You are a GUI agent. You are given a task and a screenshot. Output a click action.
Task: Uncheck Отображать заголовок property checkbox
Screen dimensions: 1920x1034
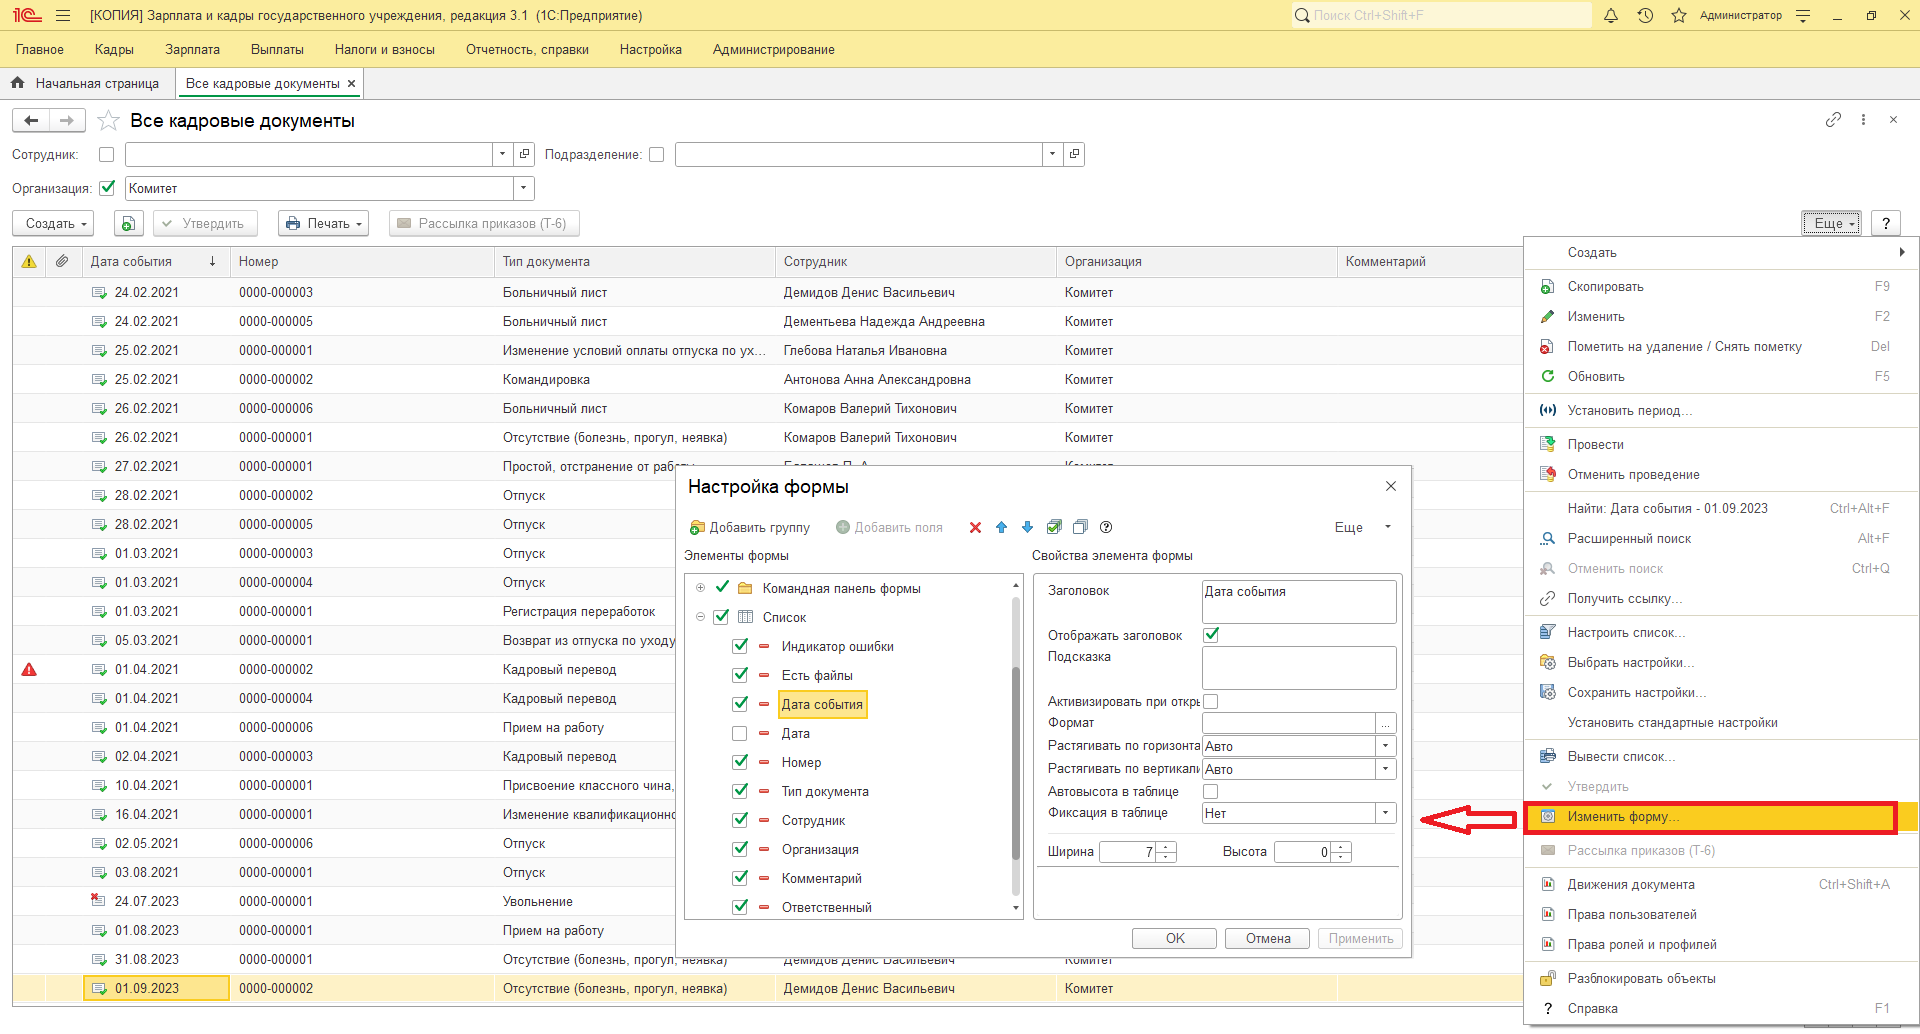1211,635
